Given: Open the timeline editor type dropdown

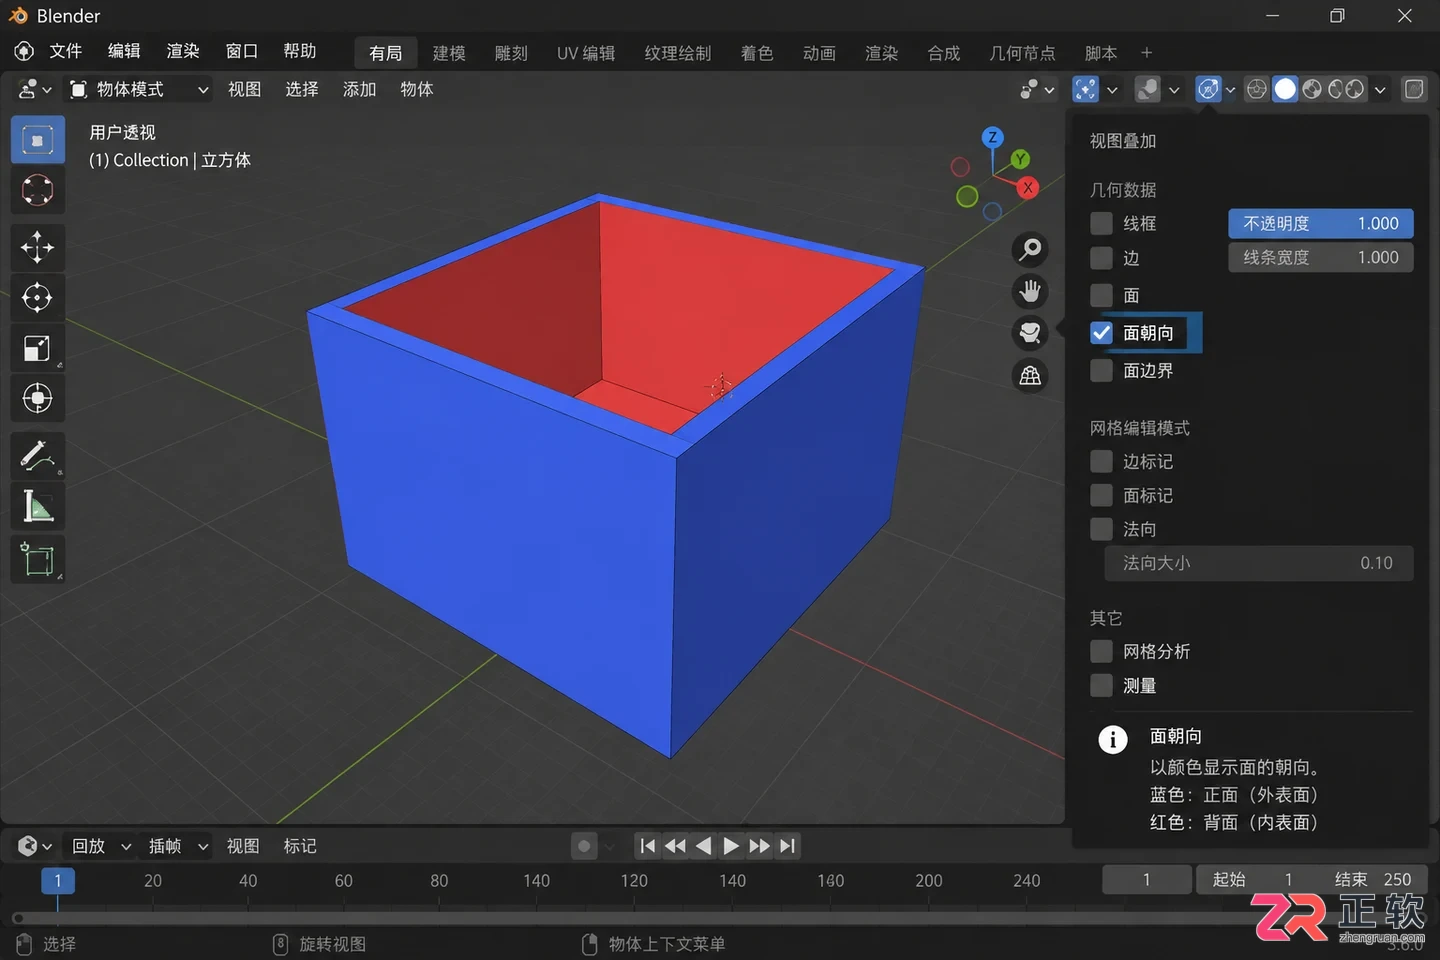Looking at the screenshot, I should (x=34, y=846).
